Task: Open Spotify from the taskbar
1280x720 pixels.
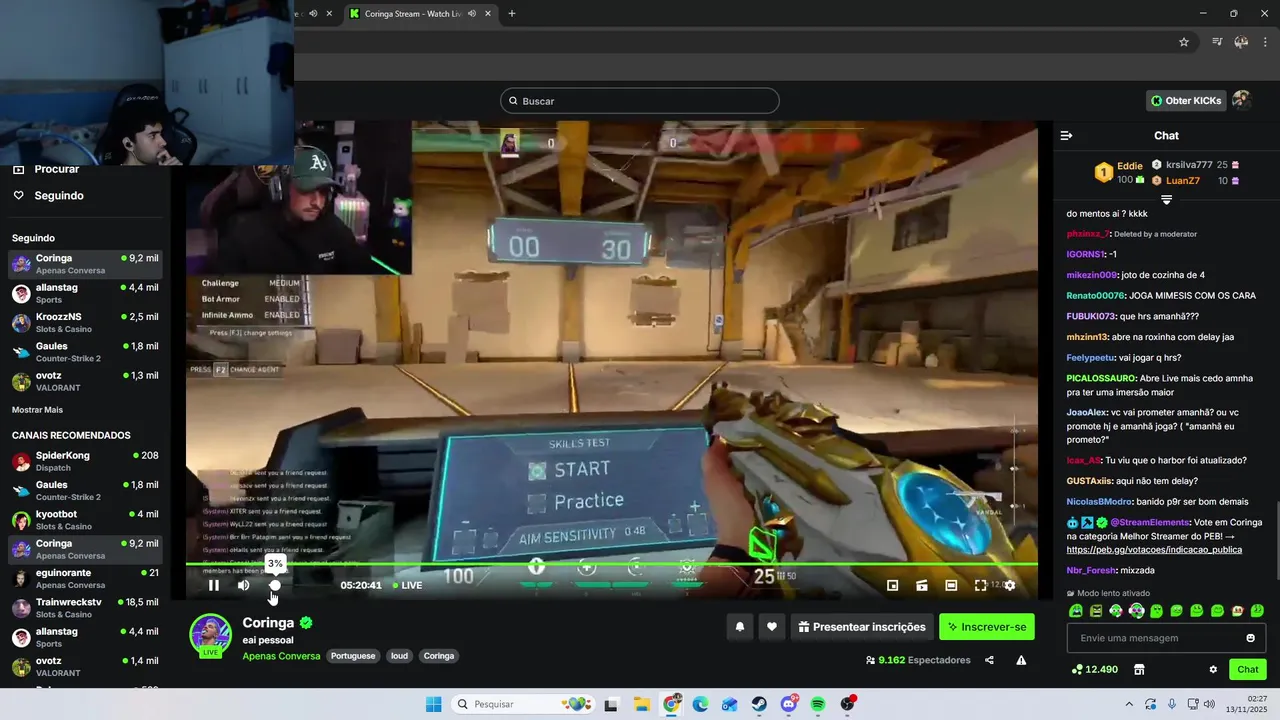Action: coord(818,704)
